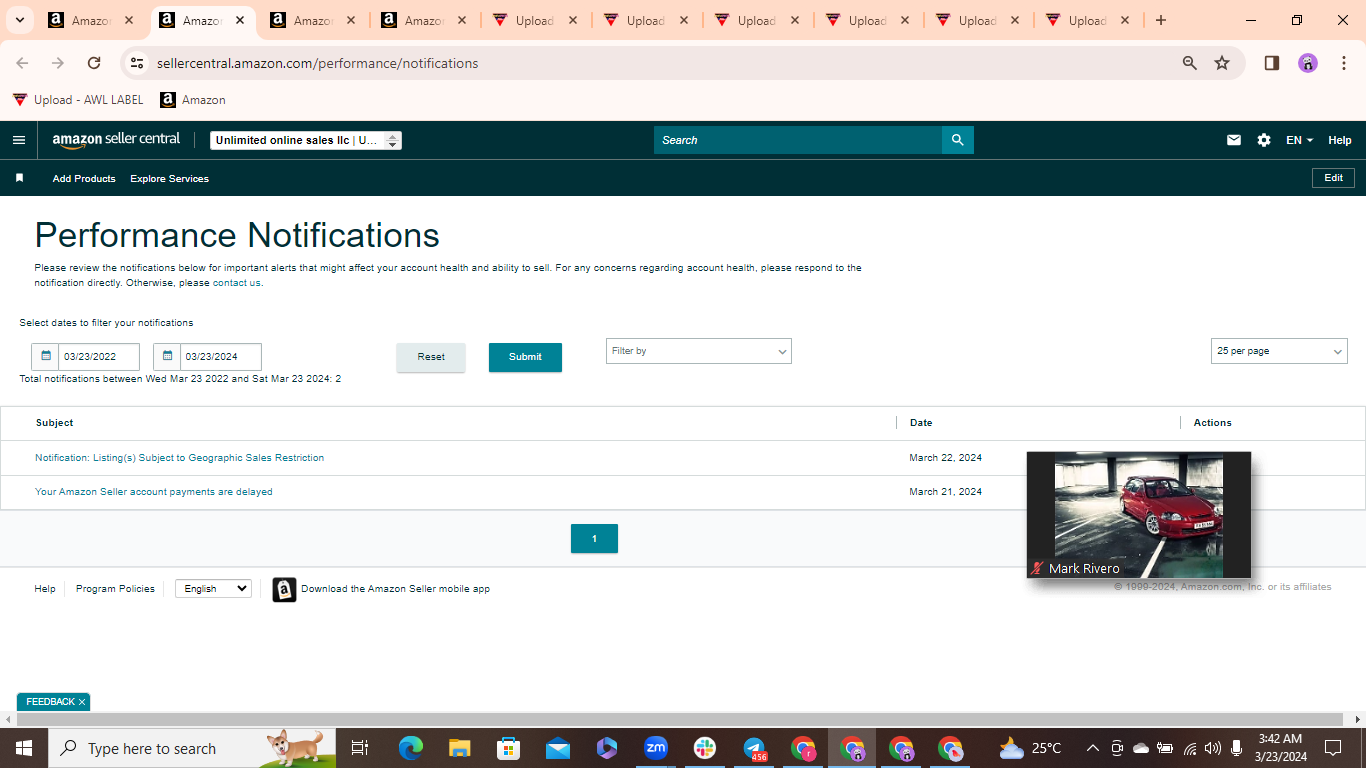Click the Submit button
This screenshot has width=1366, height=768.
tap(525, 357)
